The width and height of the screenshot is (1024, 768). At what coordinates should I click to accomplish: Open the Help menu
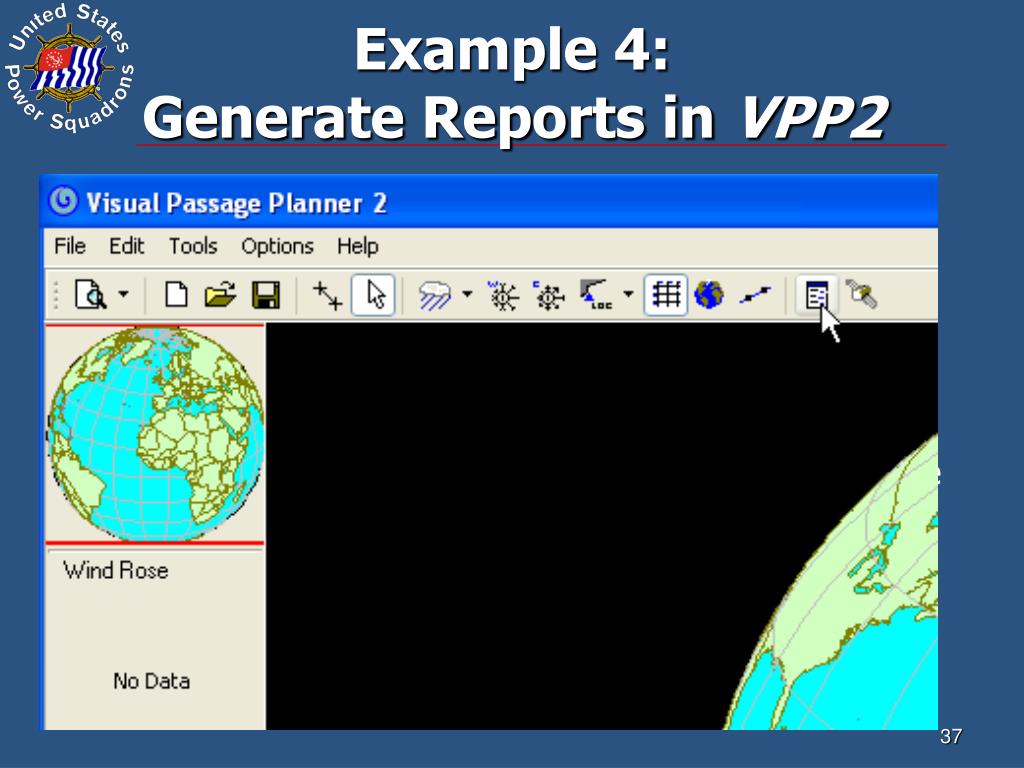[x=357, y=246]
